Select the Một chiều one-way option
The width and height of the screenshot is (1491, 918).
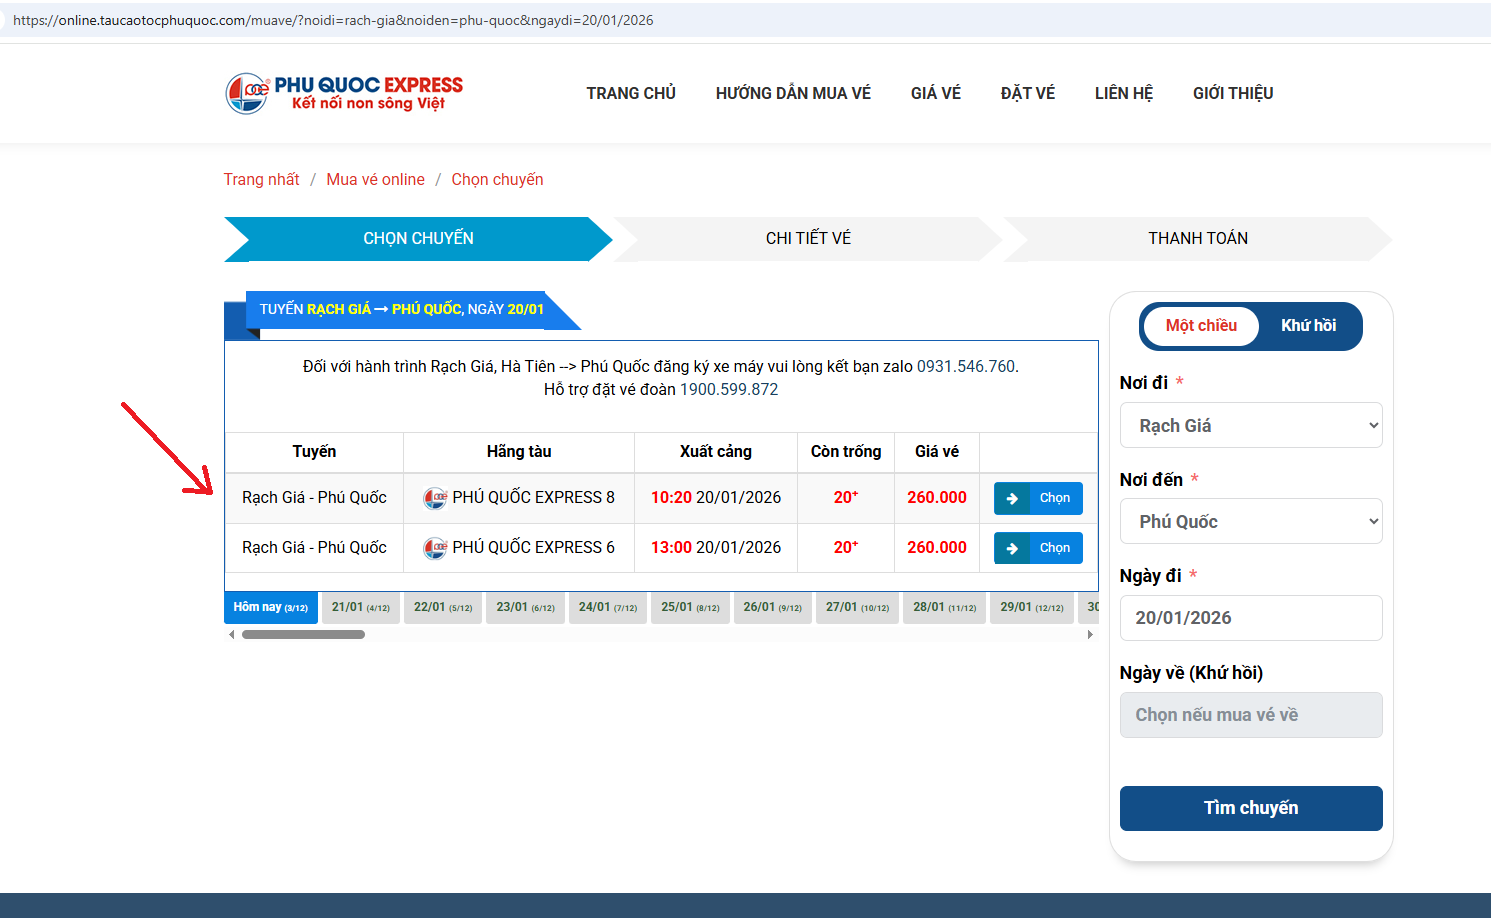tap(1201, 326)
